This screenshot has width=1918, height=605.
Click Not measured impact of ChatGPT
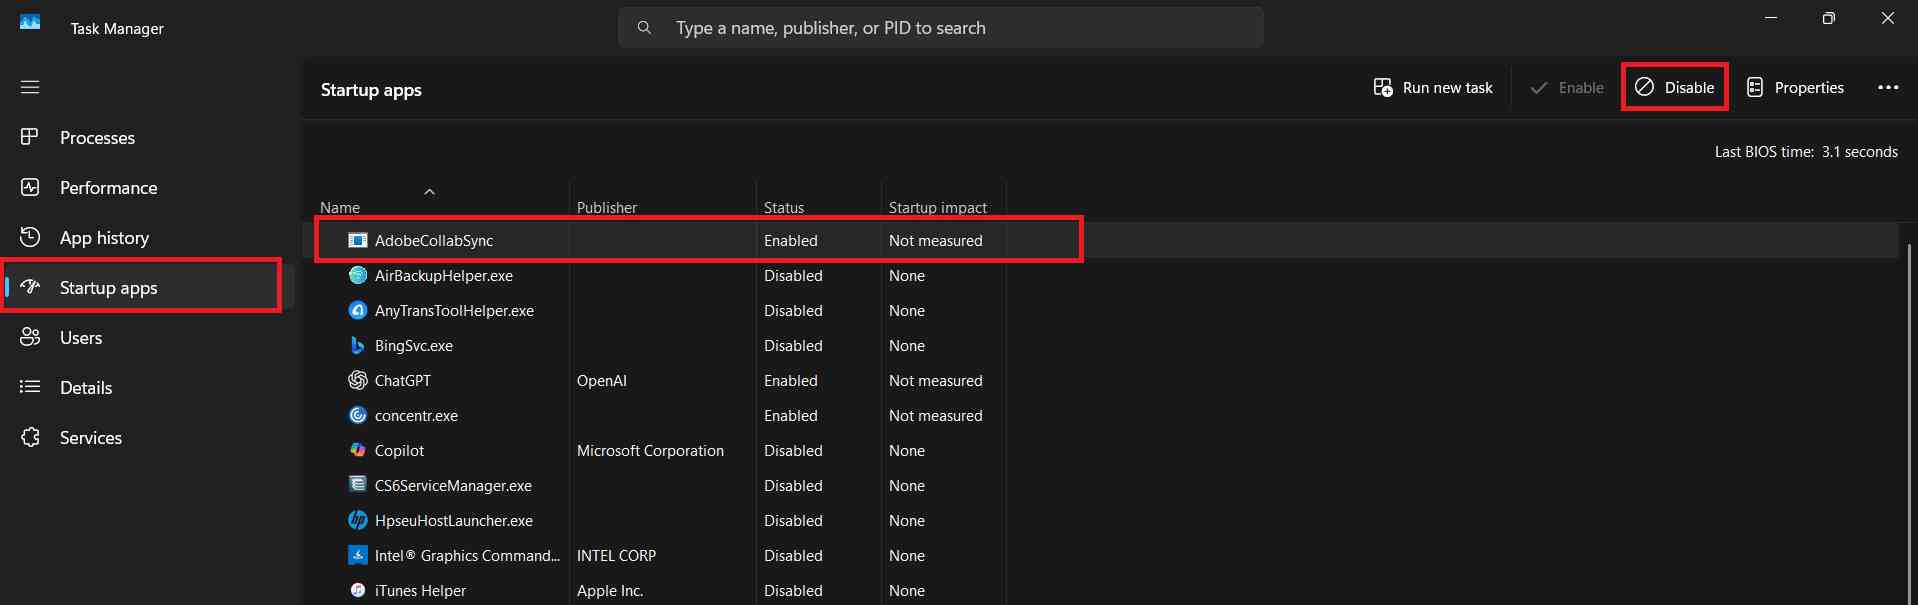click(x=936, y=381)
